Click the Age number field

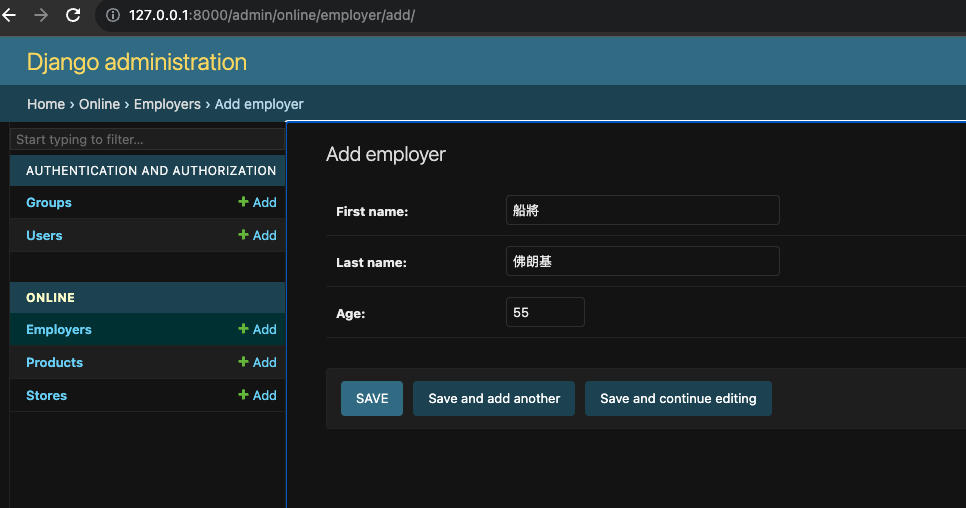tap(545, 312)
